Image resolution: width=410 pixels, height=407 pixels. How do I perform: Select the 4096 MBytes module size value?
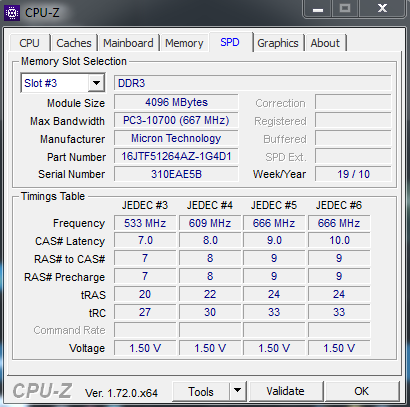176,102
